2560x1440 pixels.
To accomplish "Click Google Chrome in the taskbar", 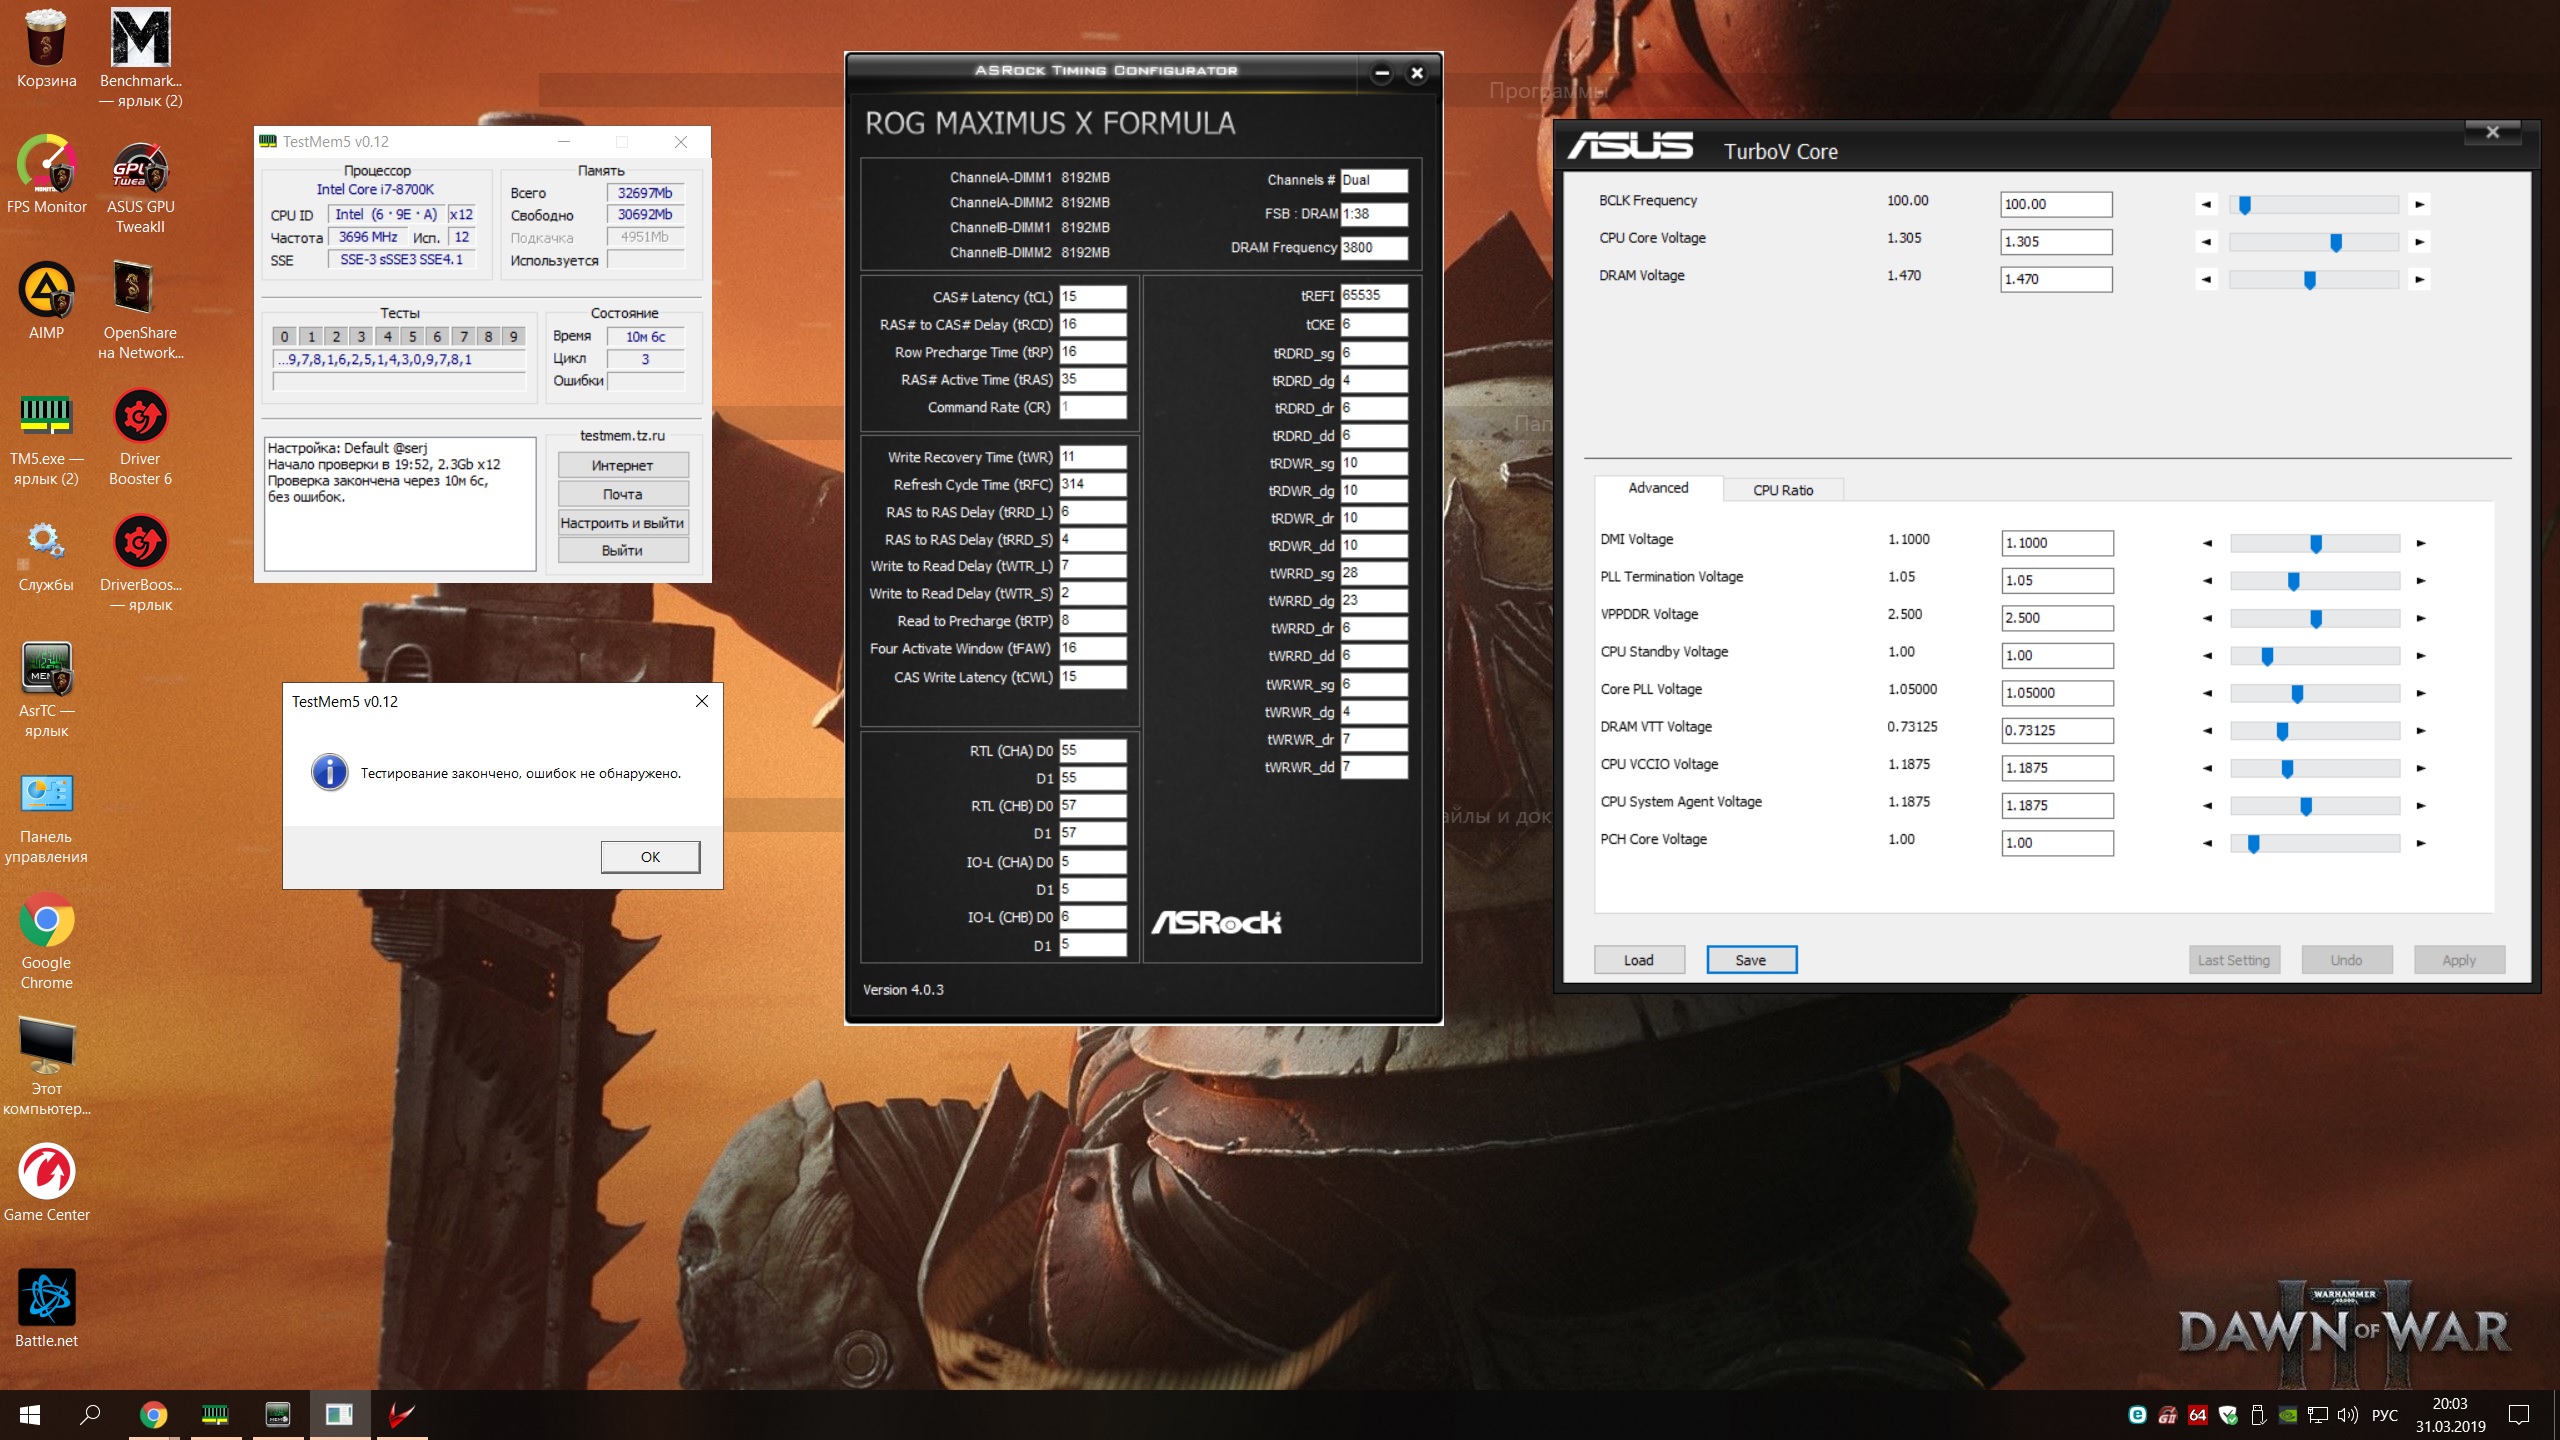I will click(153, 1414).
